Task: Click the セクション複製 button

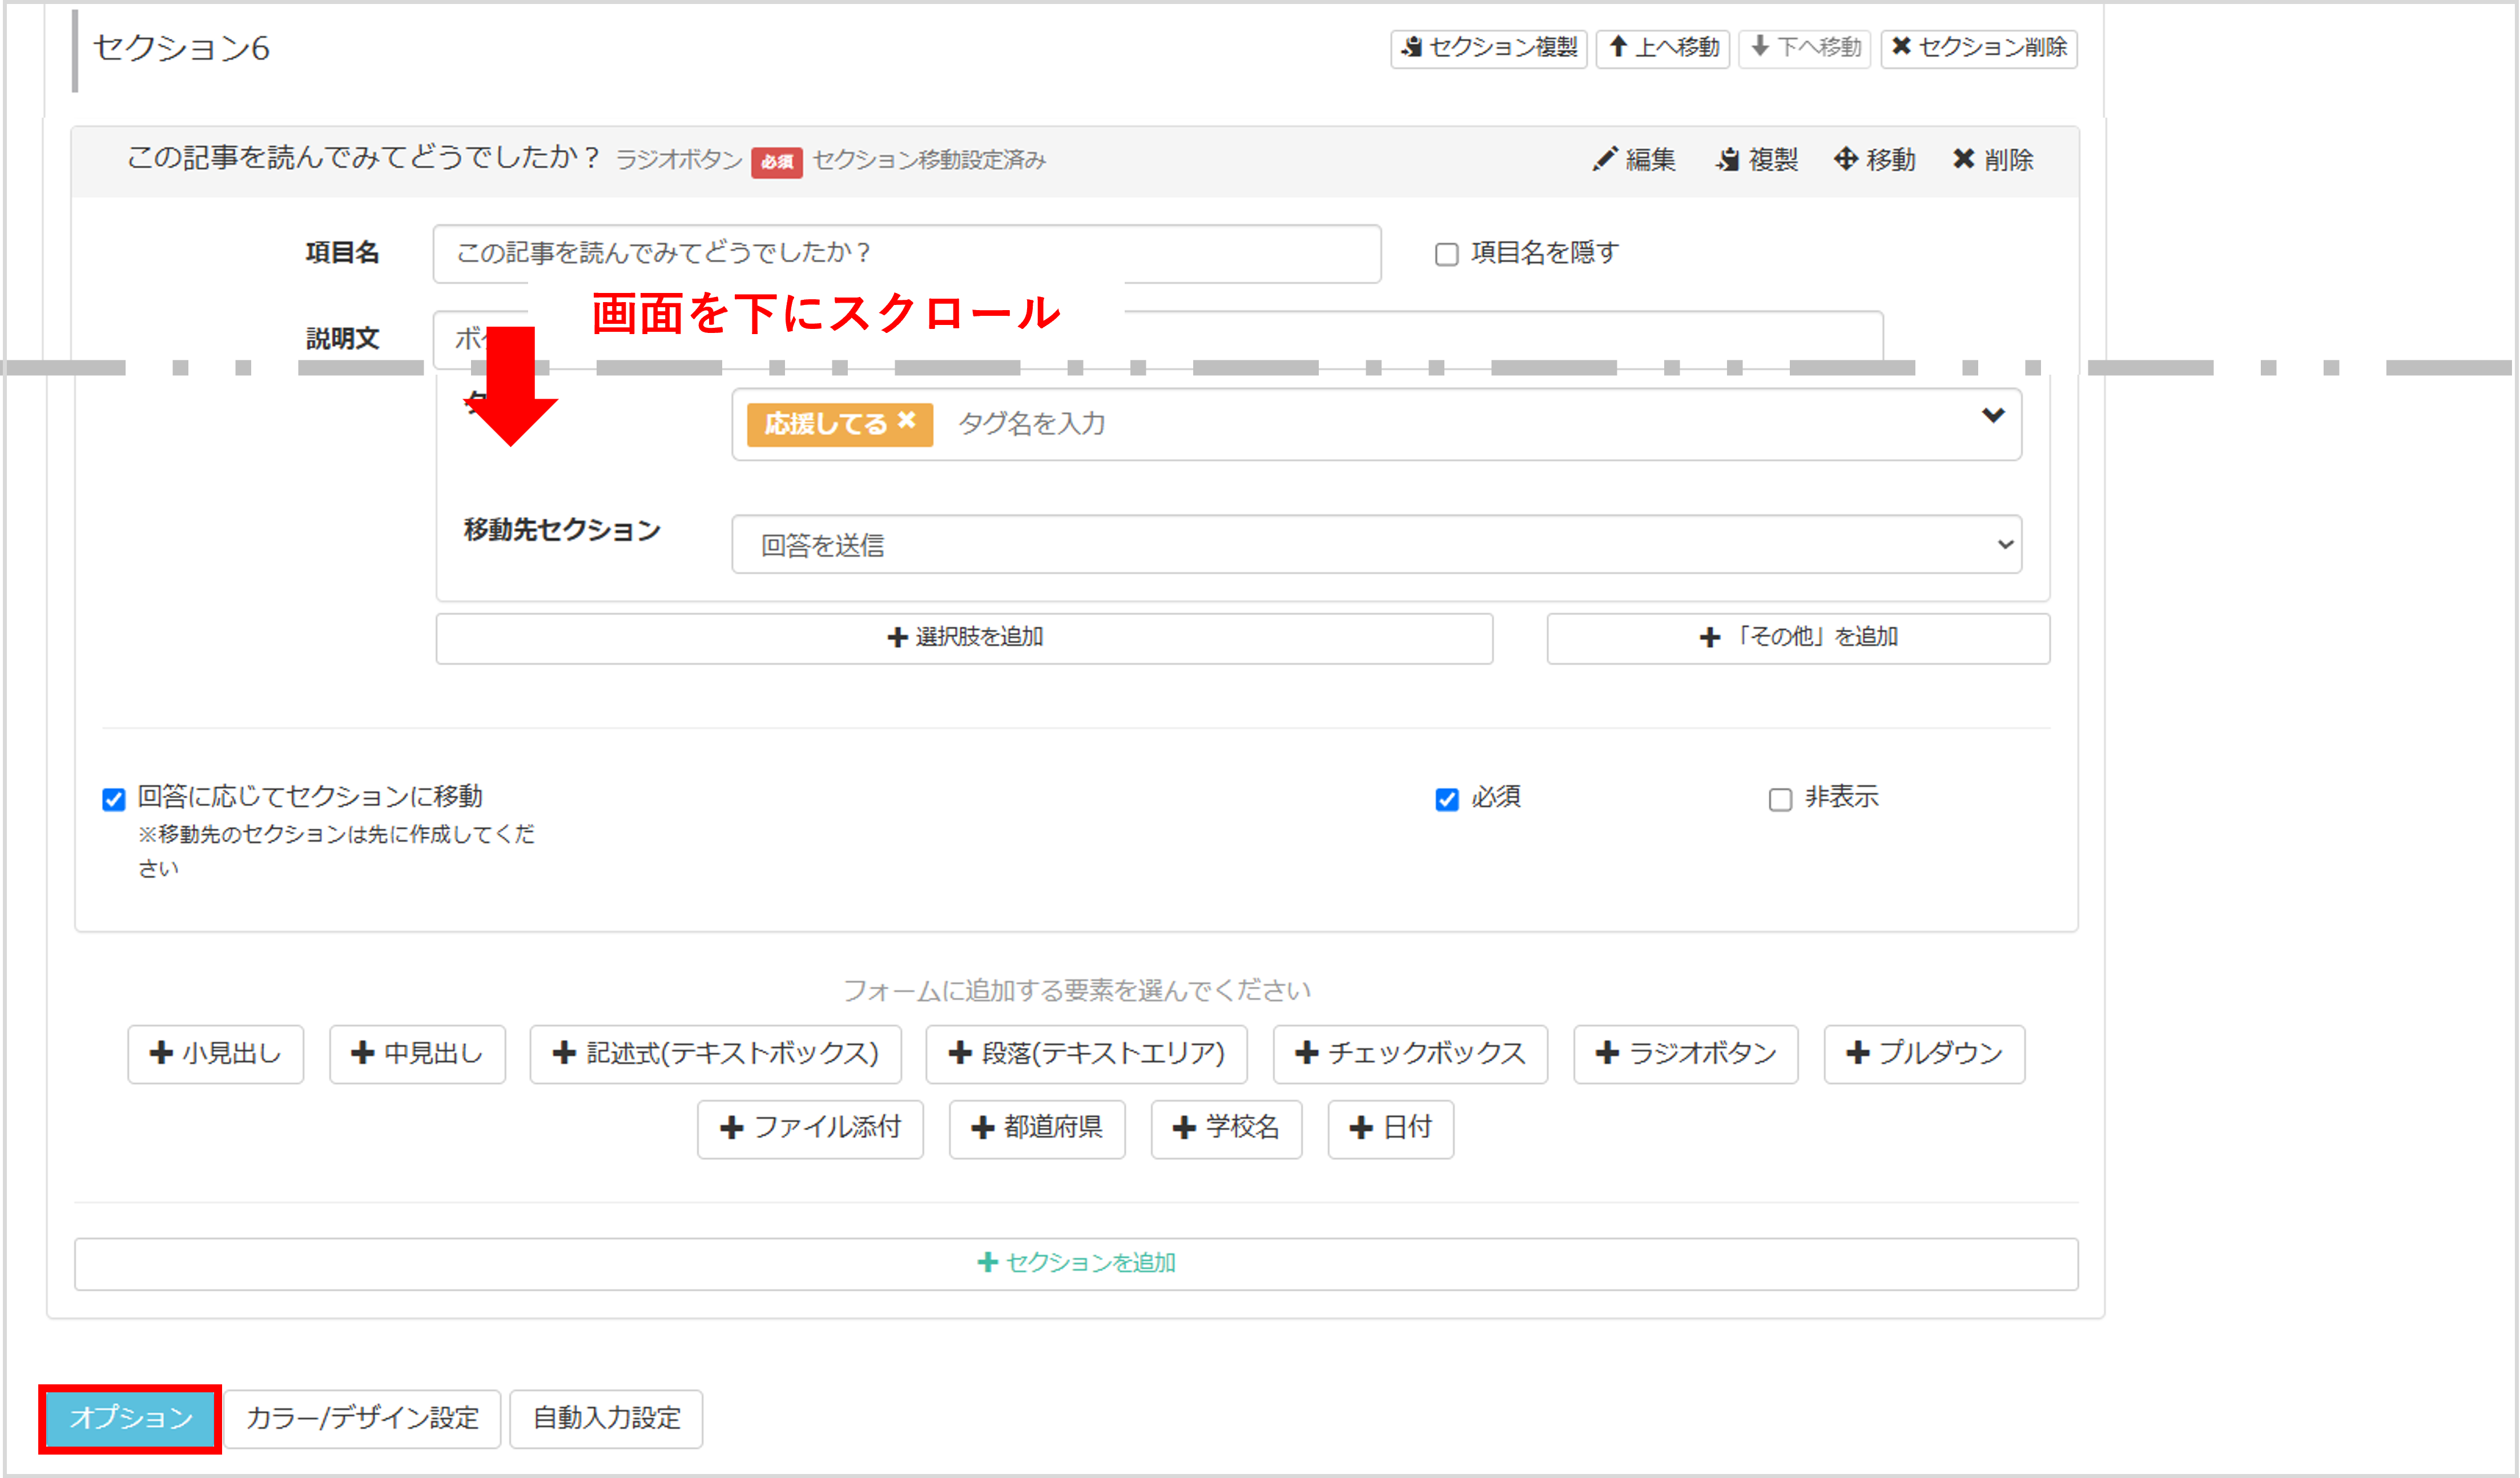Action: pyautogui.click(x=1488, y=48)
